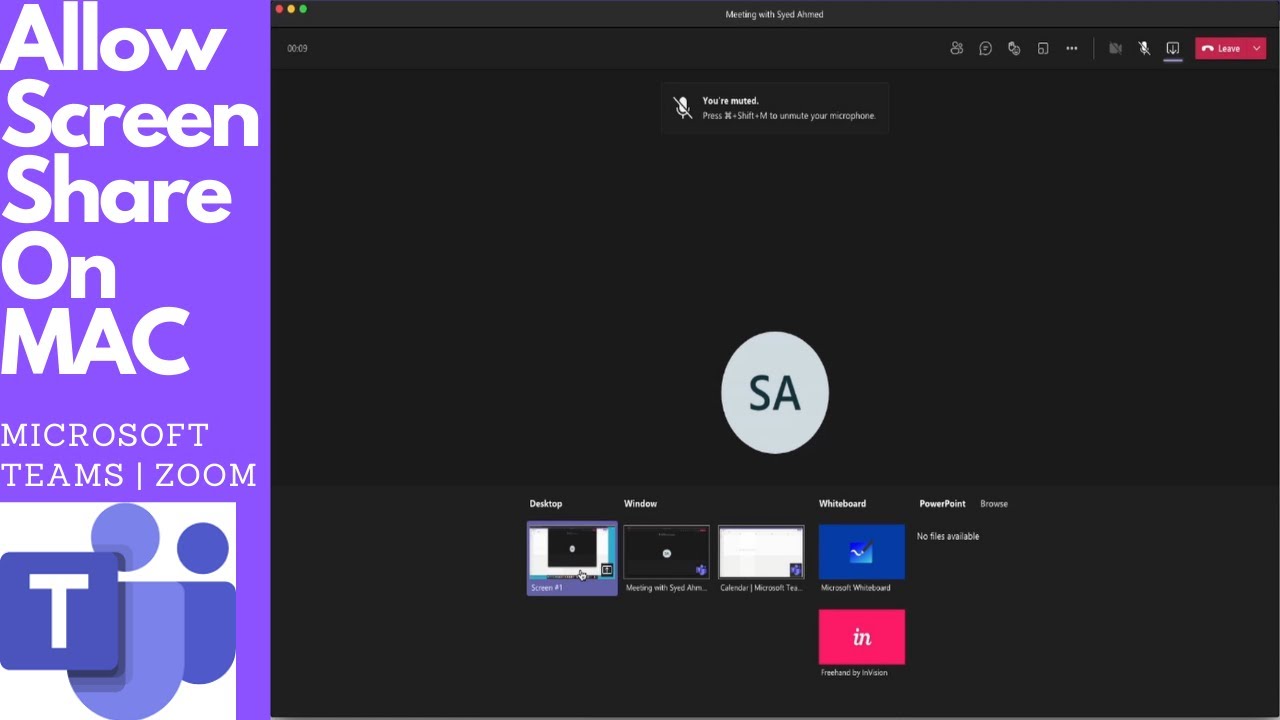Open the meeting chat icon
This screenshot has height=720, width=1280.
coord(985,48)
